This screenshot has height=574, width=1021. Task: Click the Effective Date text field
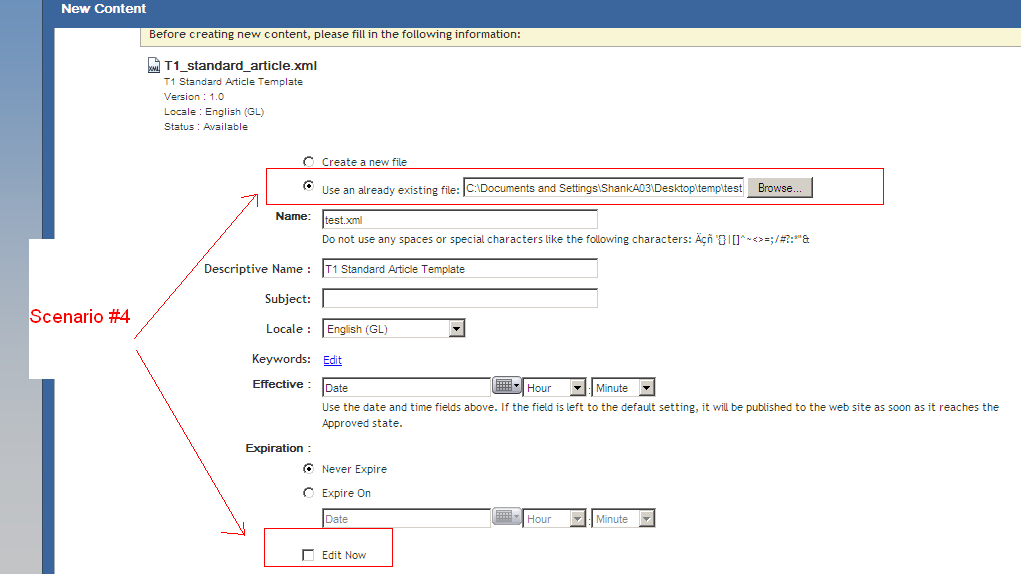(x=406, y=387)
